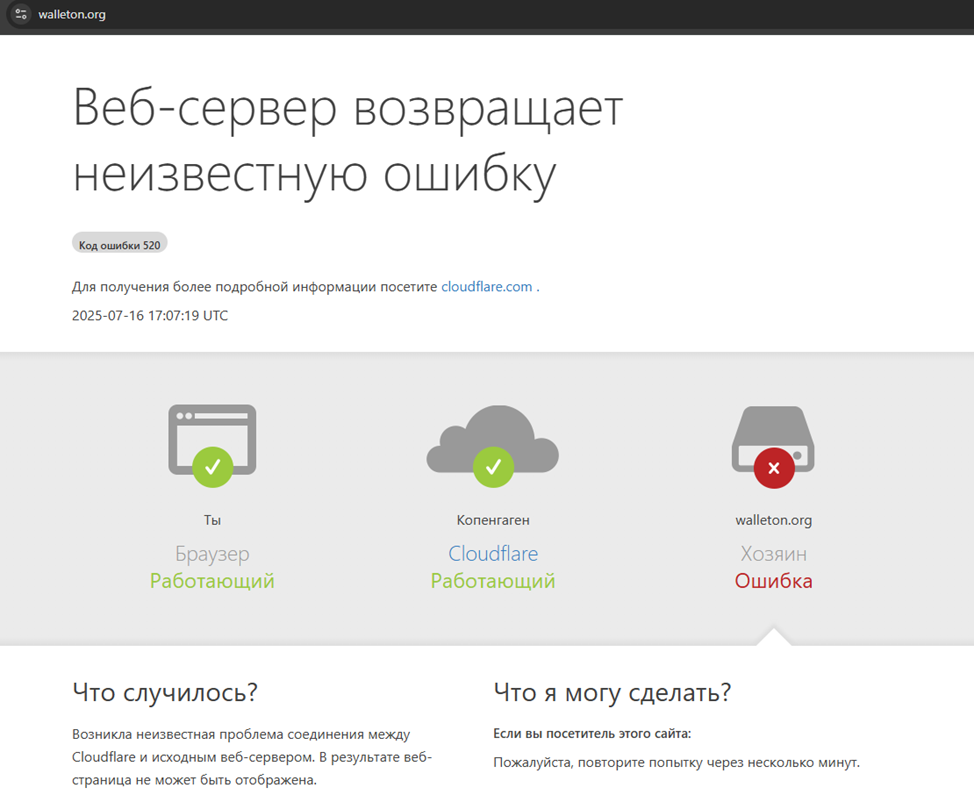The width and height of the screenshot is (974, 795).
Task: Click the 'Копенгаген' location label
Action: pyautogui.click(x=492, y=520)
